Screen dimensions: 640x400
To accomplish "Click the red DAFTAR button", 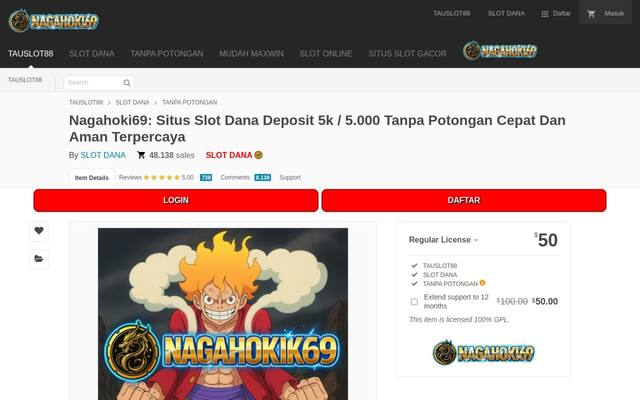I will [464, 200].
